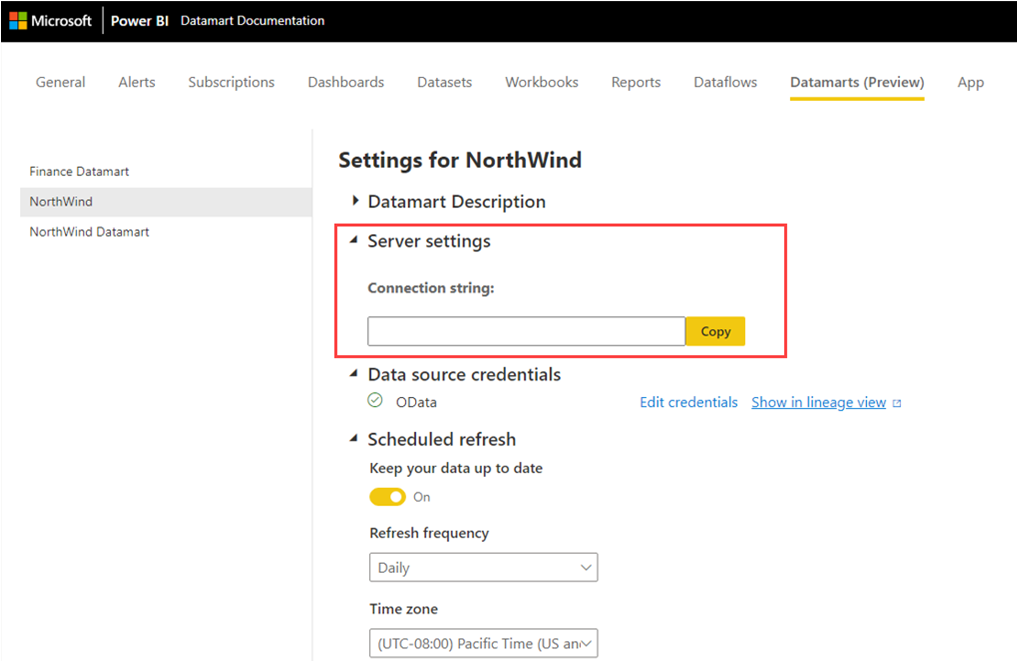
Task: Click the Copy button for the connection string
Action: click(x=715, y=330)
